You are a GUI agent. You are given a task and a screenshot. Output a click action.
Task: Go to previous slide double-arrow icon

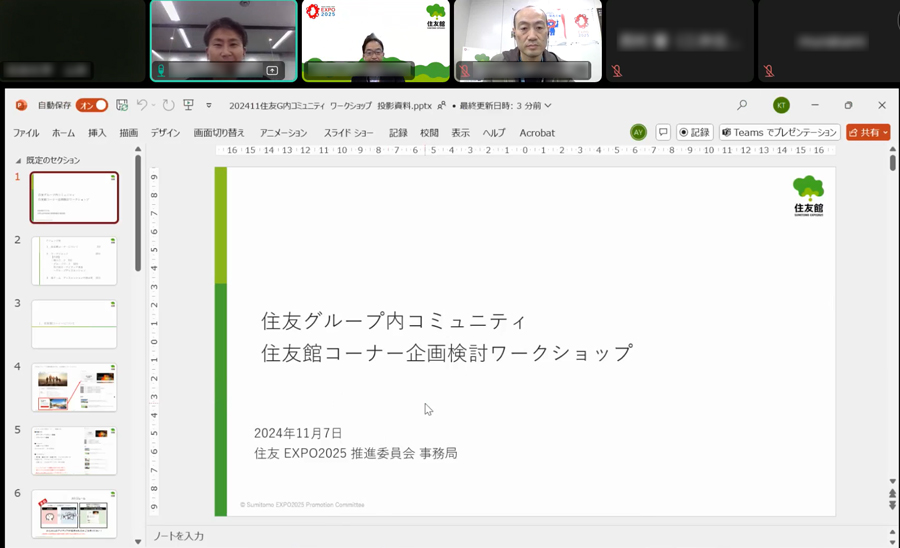pyautogui.click(x=893, y=493)
